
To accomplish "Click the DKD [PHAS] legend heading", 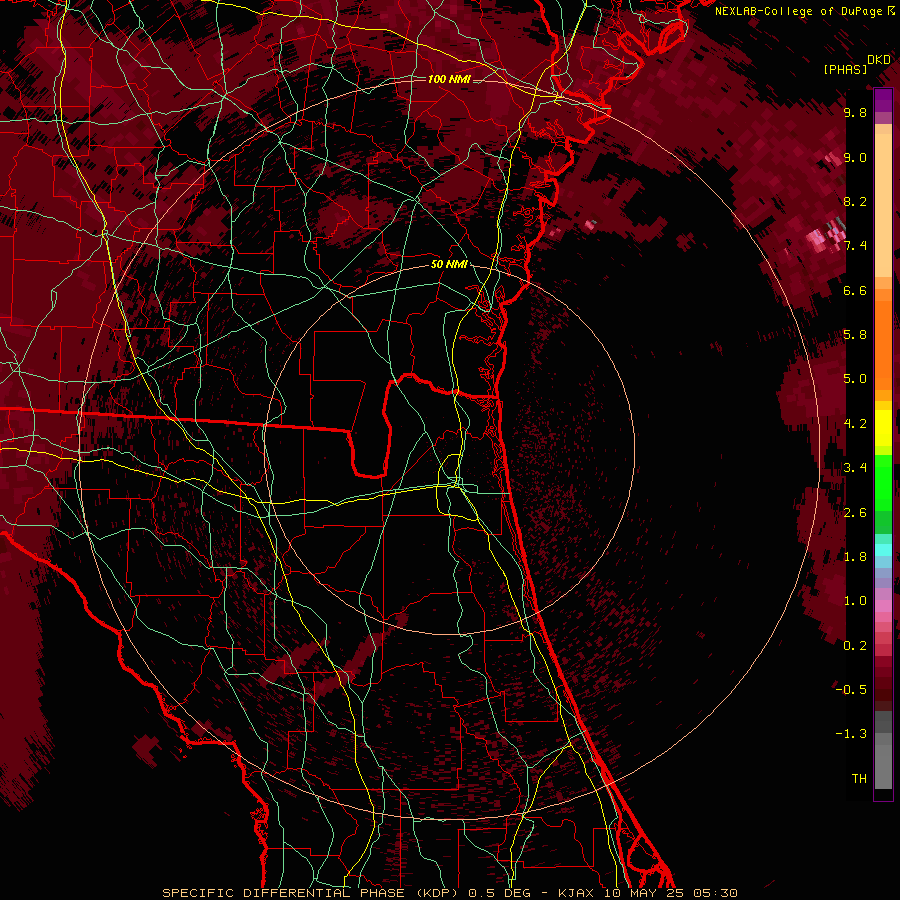I will pyautogui.click(x=857, y=64).
